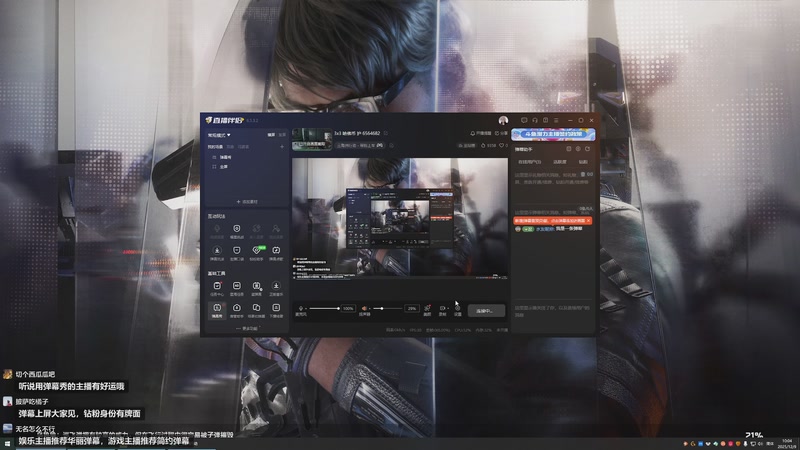Switch to the 在线用户(0) tab
This screenshot has height=450, width=800.
[x=530, y=162]
